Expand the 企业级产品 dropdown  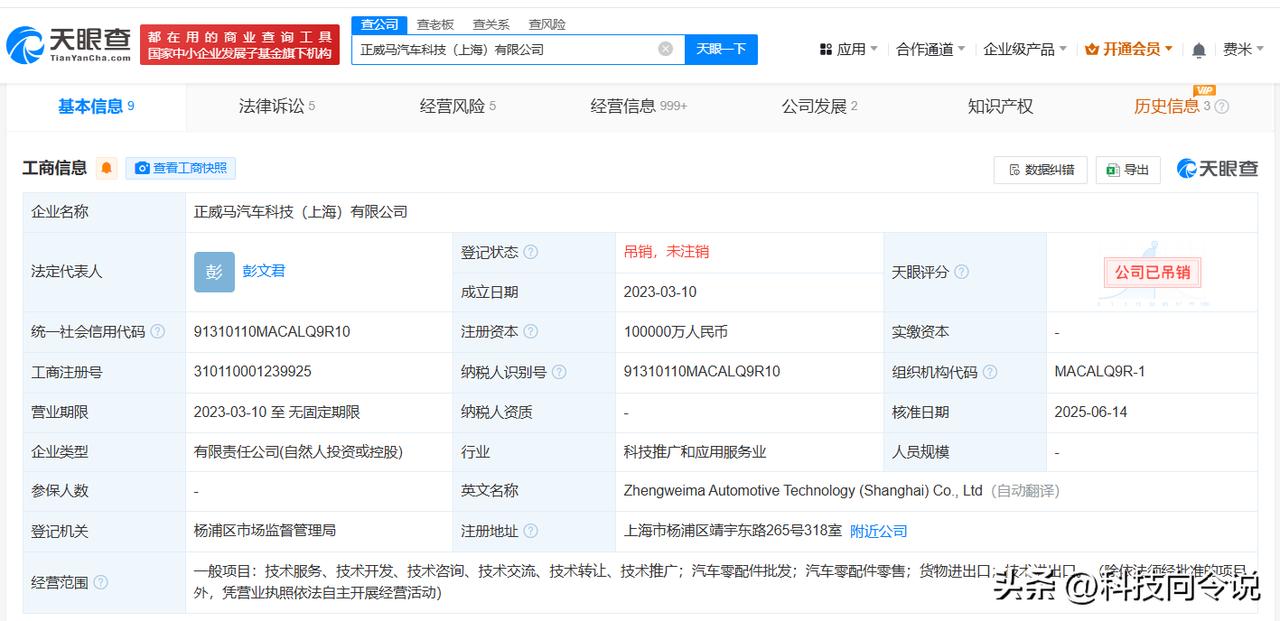[1025, 49]
